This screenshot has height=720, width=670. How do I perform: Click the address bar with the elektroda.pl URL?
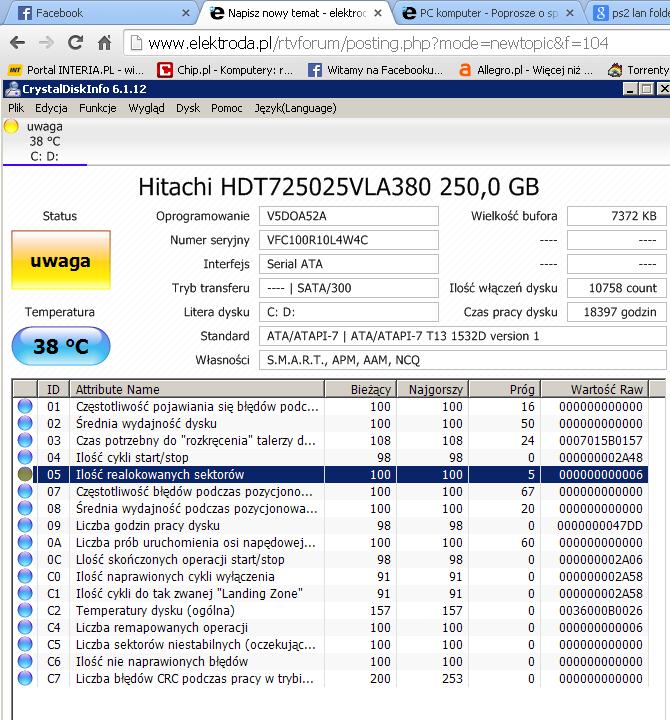point(397,43)
